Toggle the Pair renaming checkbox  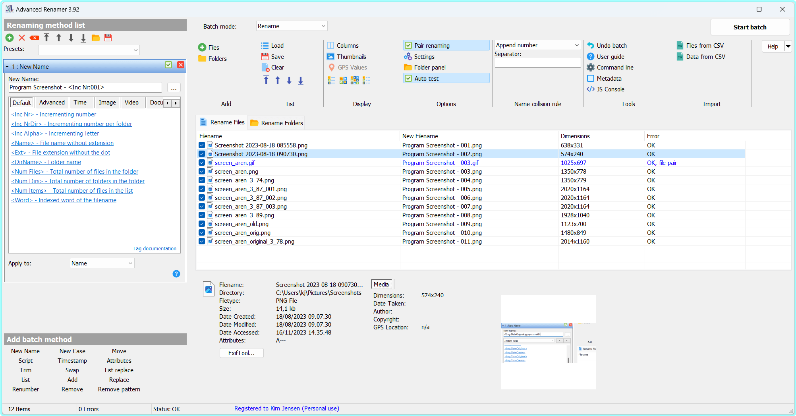pyautogui.click(x=409, y=46)
